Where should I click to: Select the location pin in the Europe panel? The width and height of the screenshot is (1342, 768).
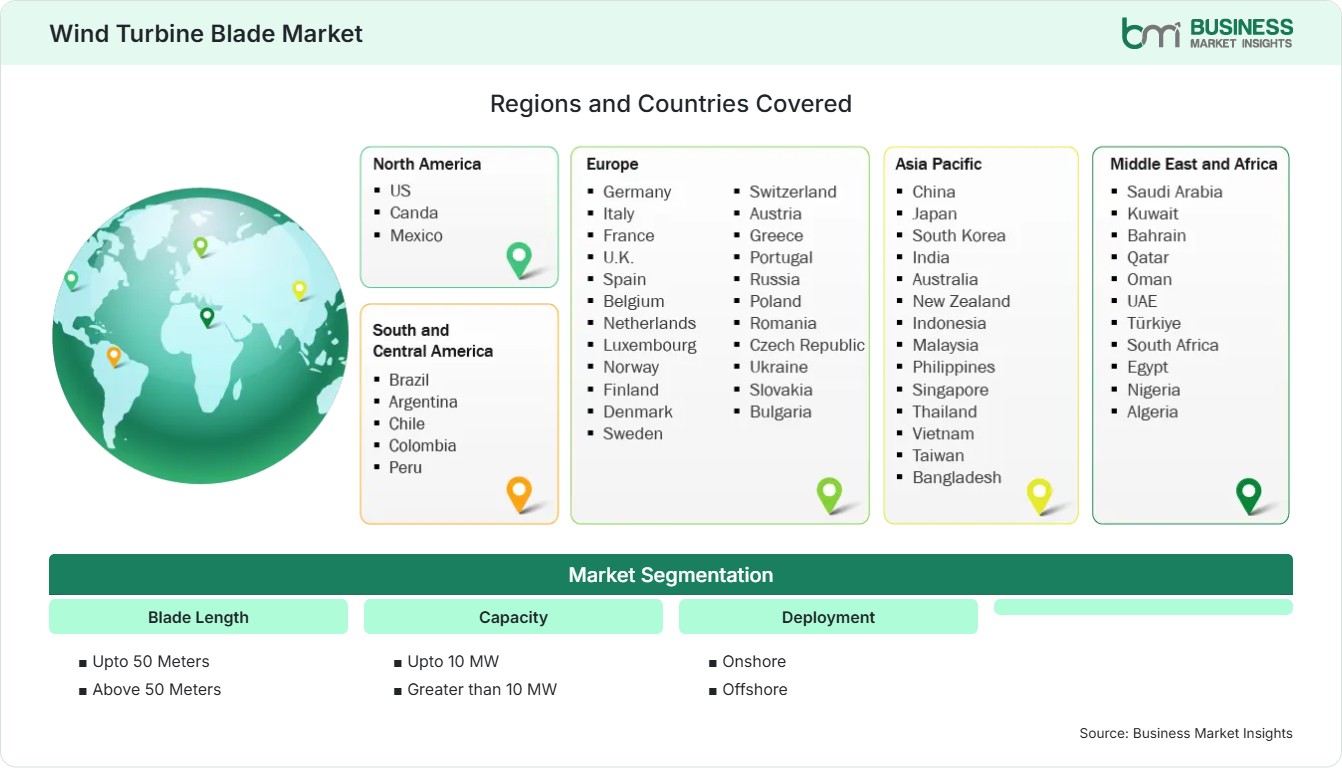829,494
